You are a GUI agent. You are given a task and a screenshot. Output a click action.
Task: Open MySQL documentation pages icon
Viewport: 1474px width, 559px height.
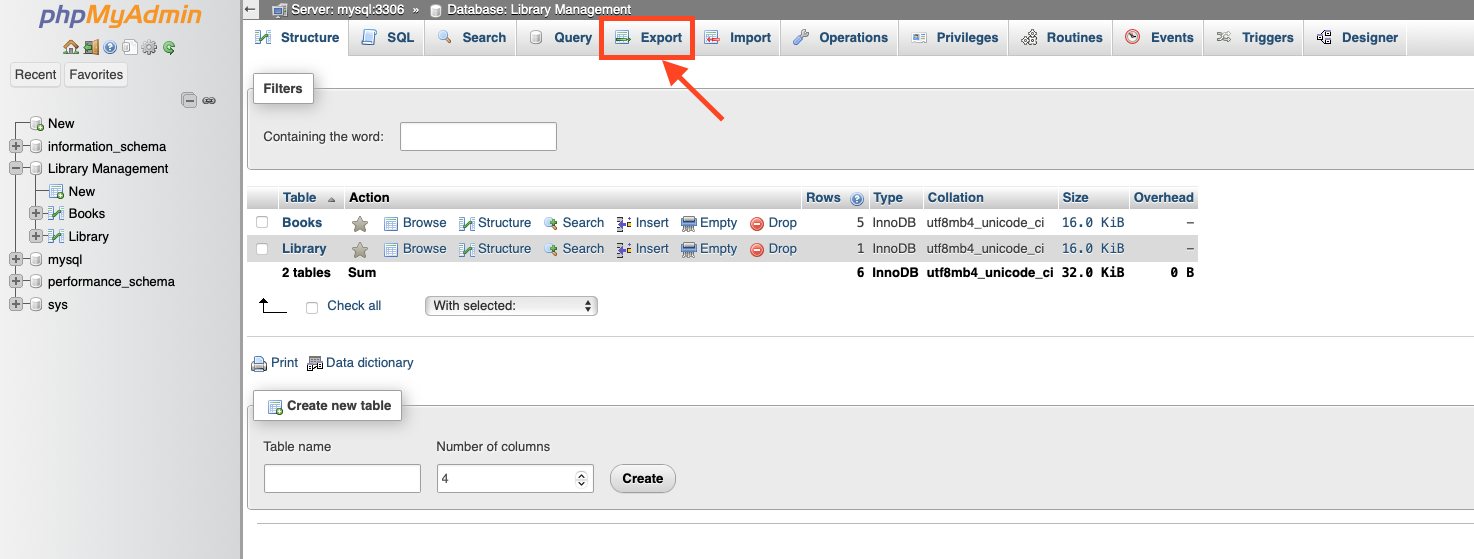129,47
